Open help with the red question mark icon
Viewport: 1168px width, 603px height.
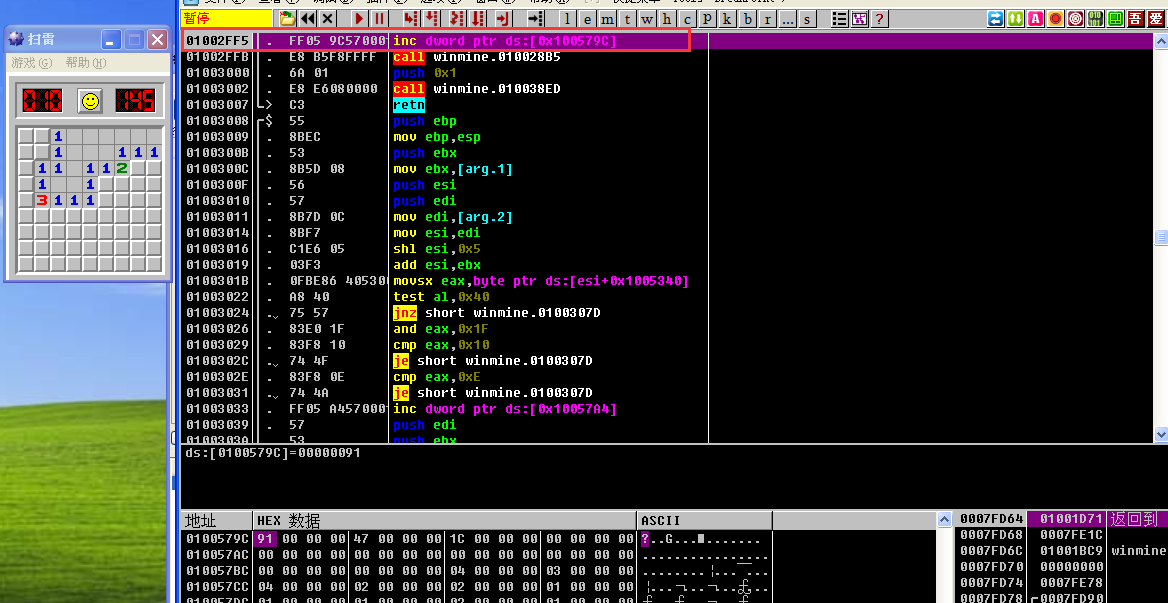[x=880, y=19]
